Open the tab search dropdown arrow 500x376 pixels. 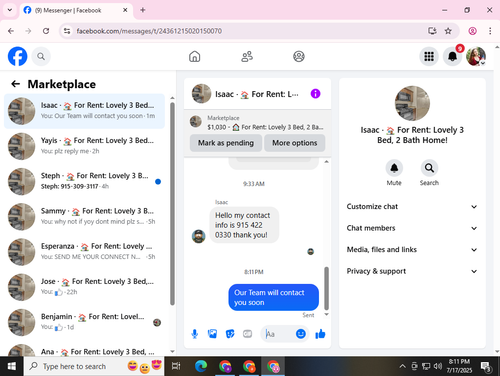point(10,10)
